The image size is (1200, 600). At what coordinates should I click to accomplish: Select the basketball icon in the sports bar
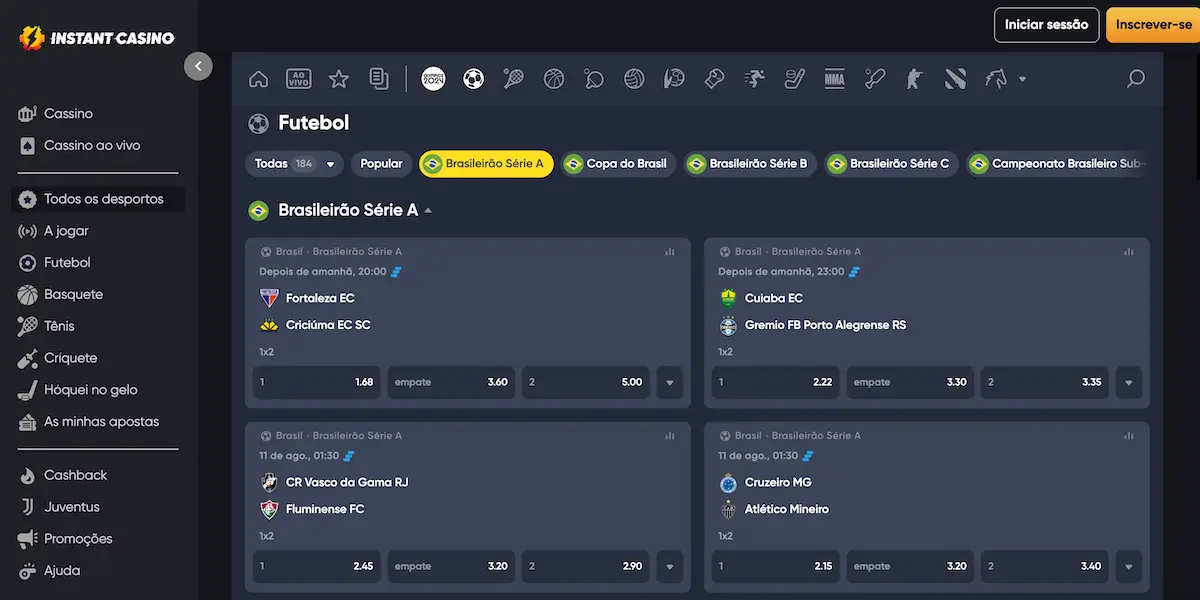pyautogui.click(x=554, y=79)
